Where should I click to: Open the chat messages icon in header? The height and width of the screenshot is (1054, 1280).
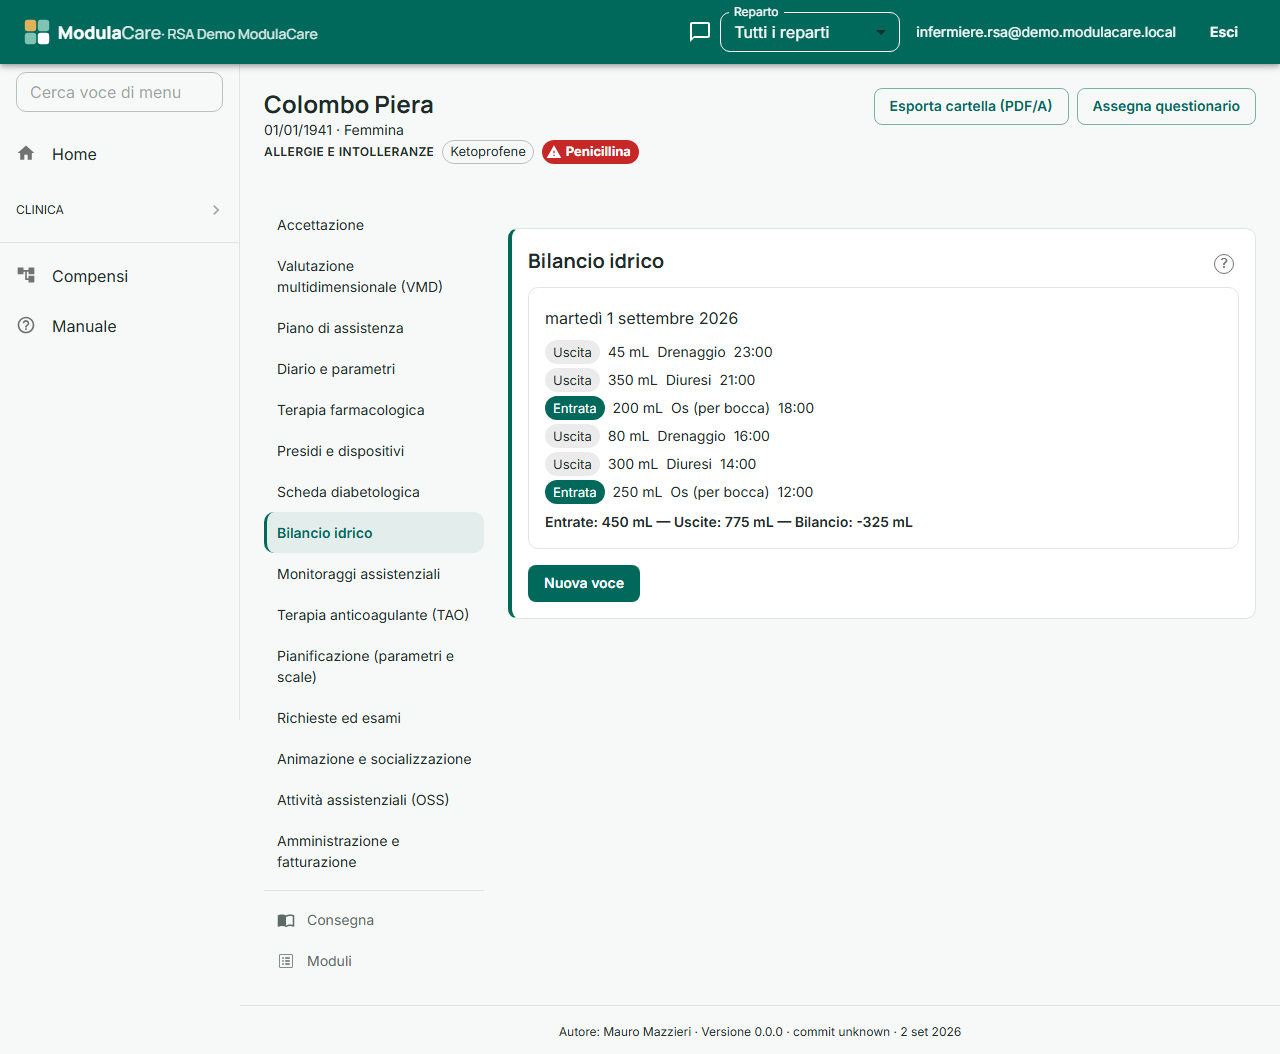(x=700, y=32)
